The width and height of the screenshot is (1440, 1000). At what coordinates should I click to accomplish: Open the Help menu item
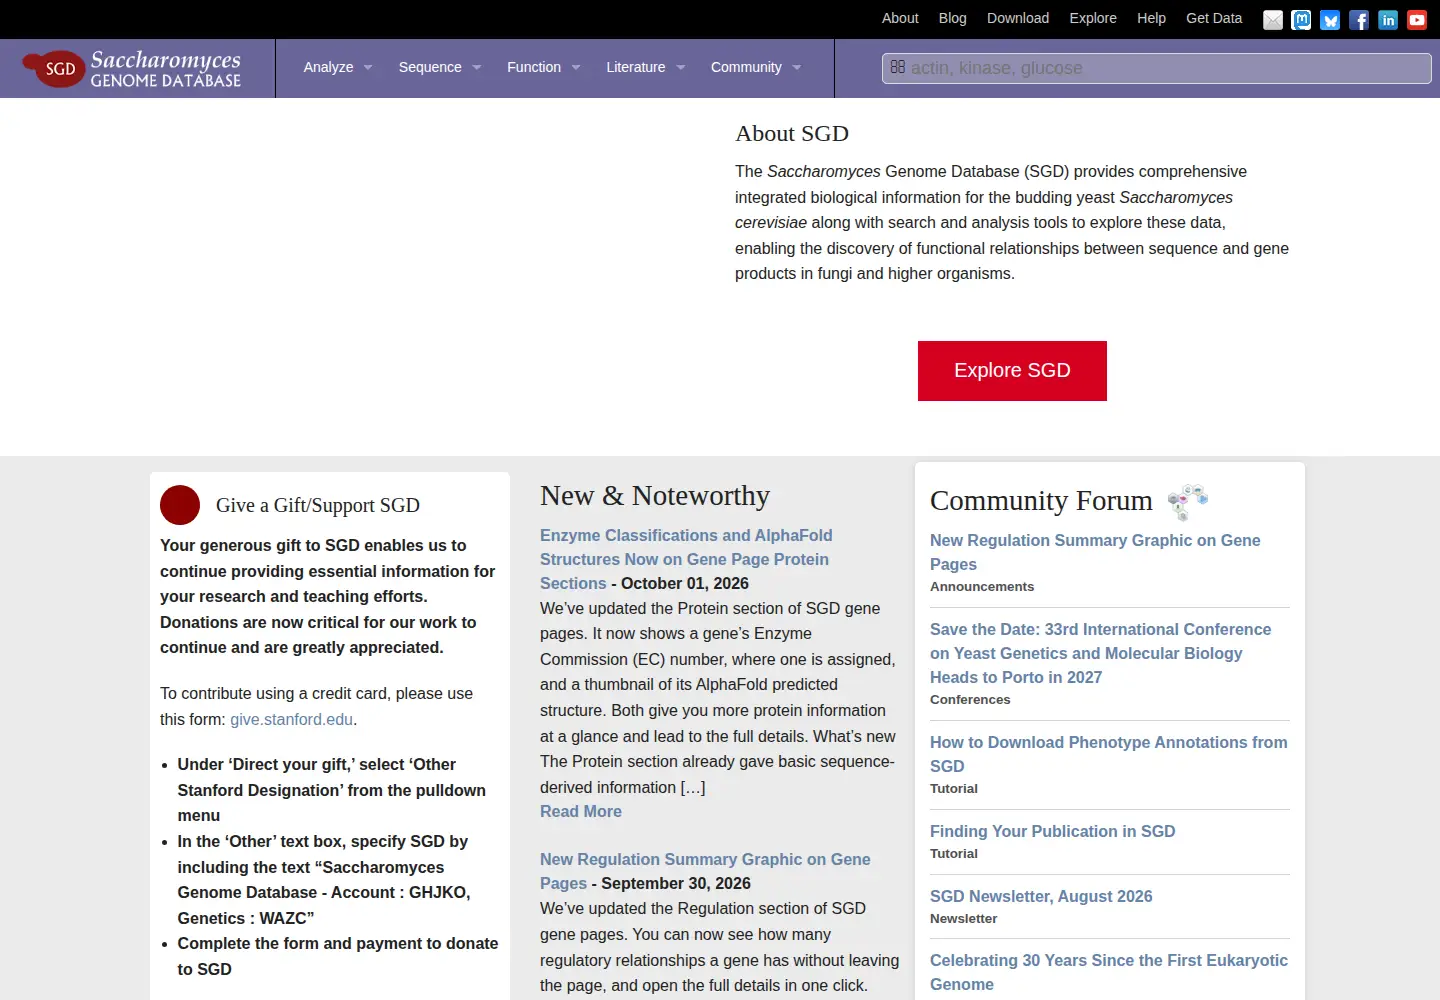pos(1151,18)
